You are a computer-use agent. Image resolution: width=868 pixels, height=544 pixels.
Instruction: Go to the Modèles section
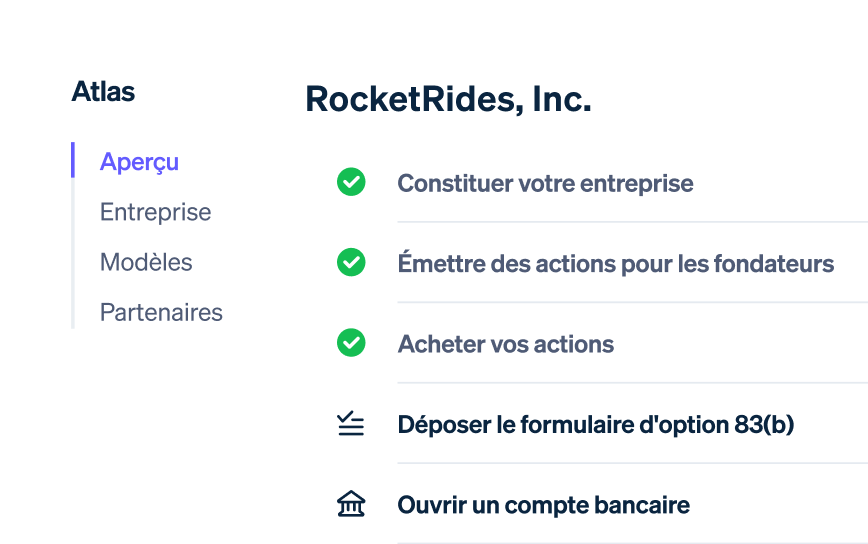pyautogui.click(x=146, y=262)
